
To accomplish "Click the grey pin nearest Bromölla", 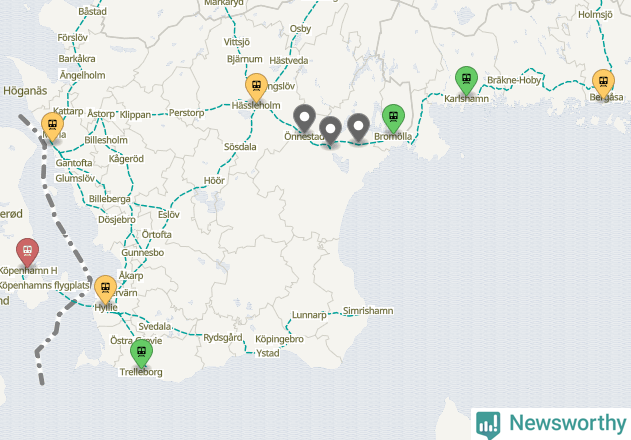I will click(358, 127).
